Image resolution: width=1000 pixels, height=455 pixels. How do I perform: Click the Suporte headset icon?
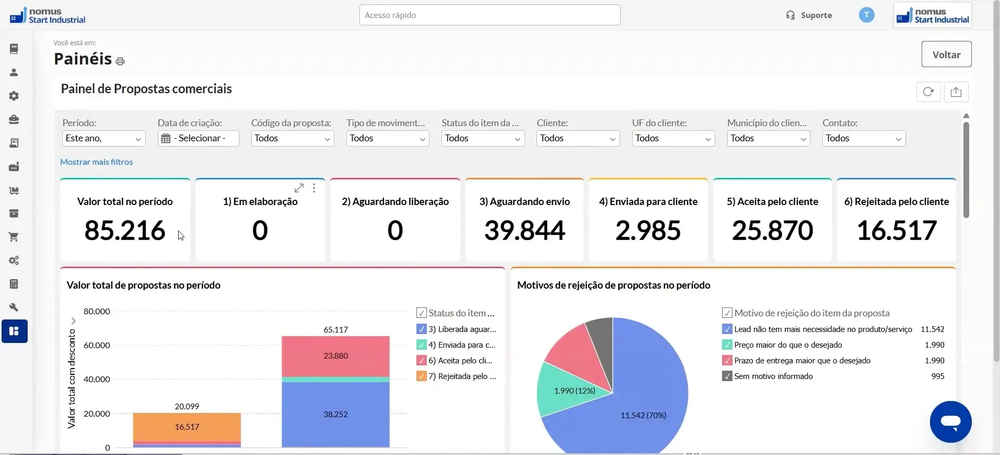tap(791, 15)
